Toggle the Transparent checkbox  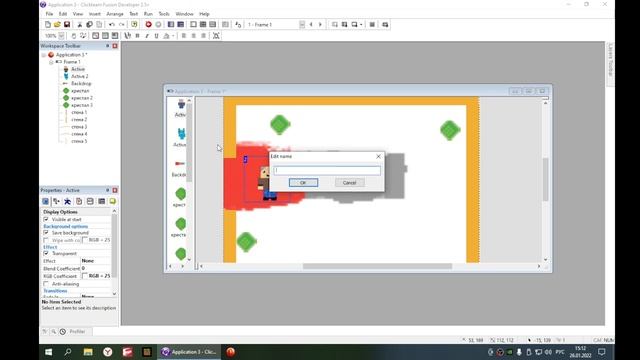pos(46,253)
